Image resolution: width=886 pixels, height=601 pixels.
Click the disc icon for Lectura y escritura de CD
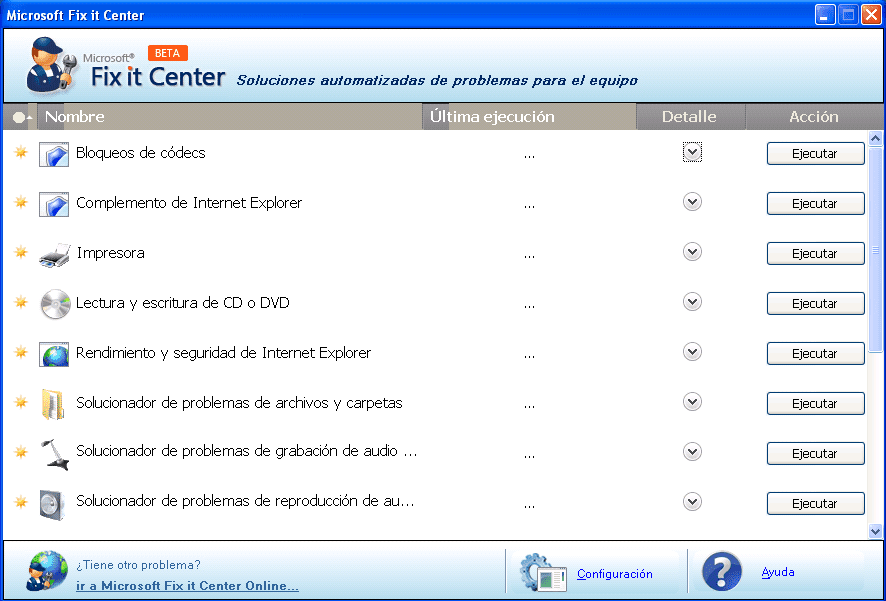pos(55,304)
